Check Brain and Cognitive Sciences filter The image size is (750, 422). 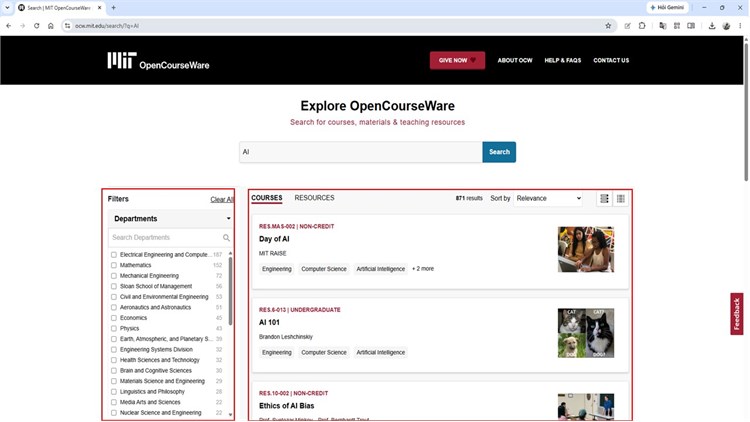click(114, 371)
